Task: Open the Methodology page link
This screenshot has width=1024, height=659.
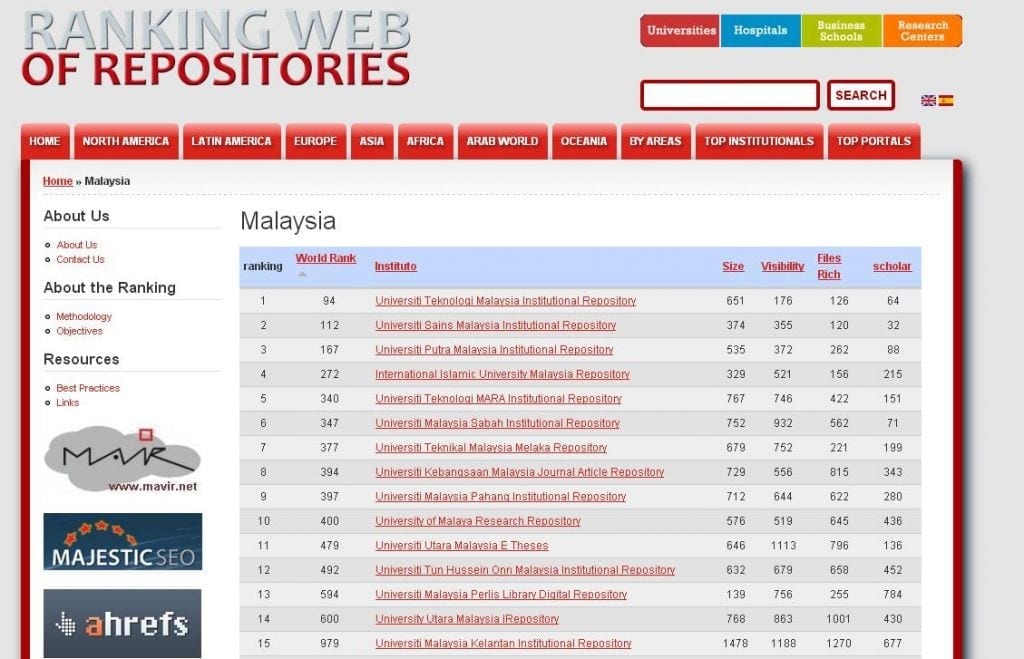Action: click(83, 316)
